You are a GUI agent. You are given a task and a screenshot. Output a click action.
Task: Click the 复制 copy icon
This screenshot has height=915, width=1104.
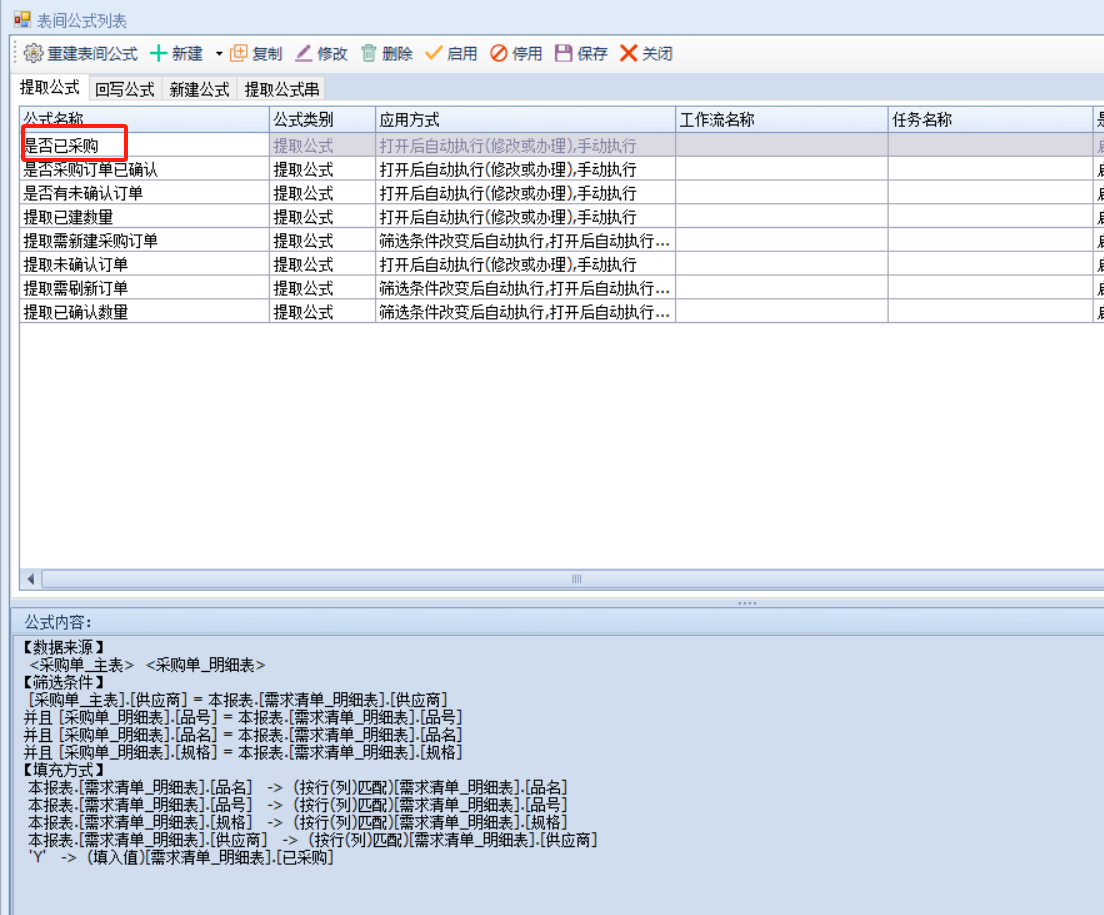tap(239, 54)
